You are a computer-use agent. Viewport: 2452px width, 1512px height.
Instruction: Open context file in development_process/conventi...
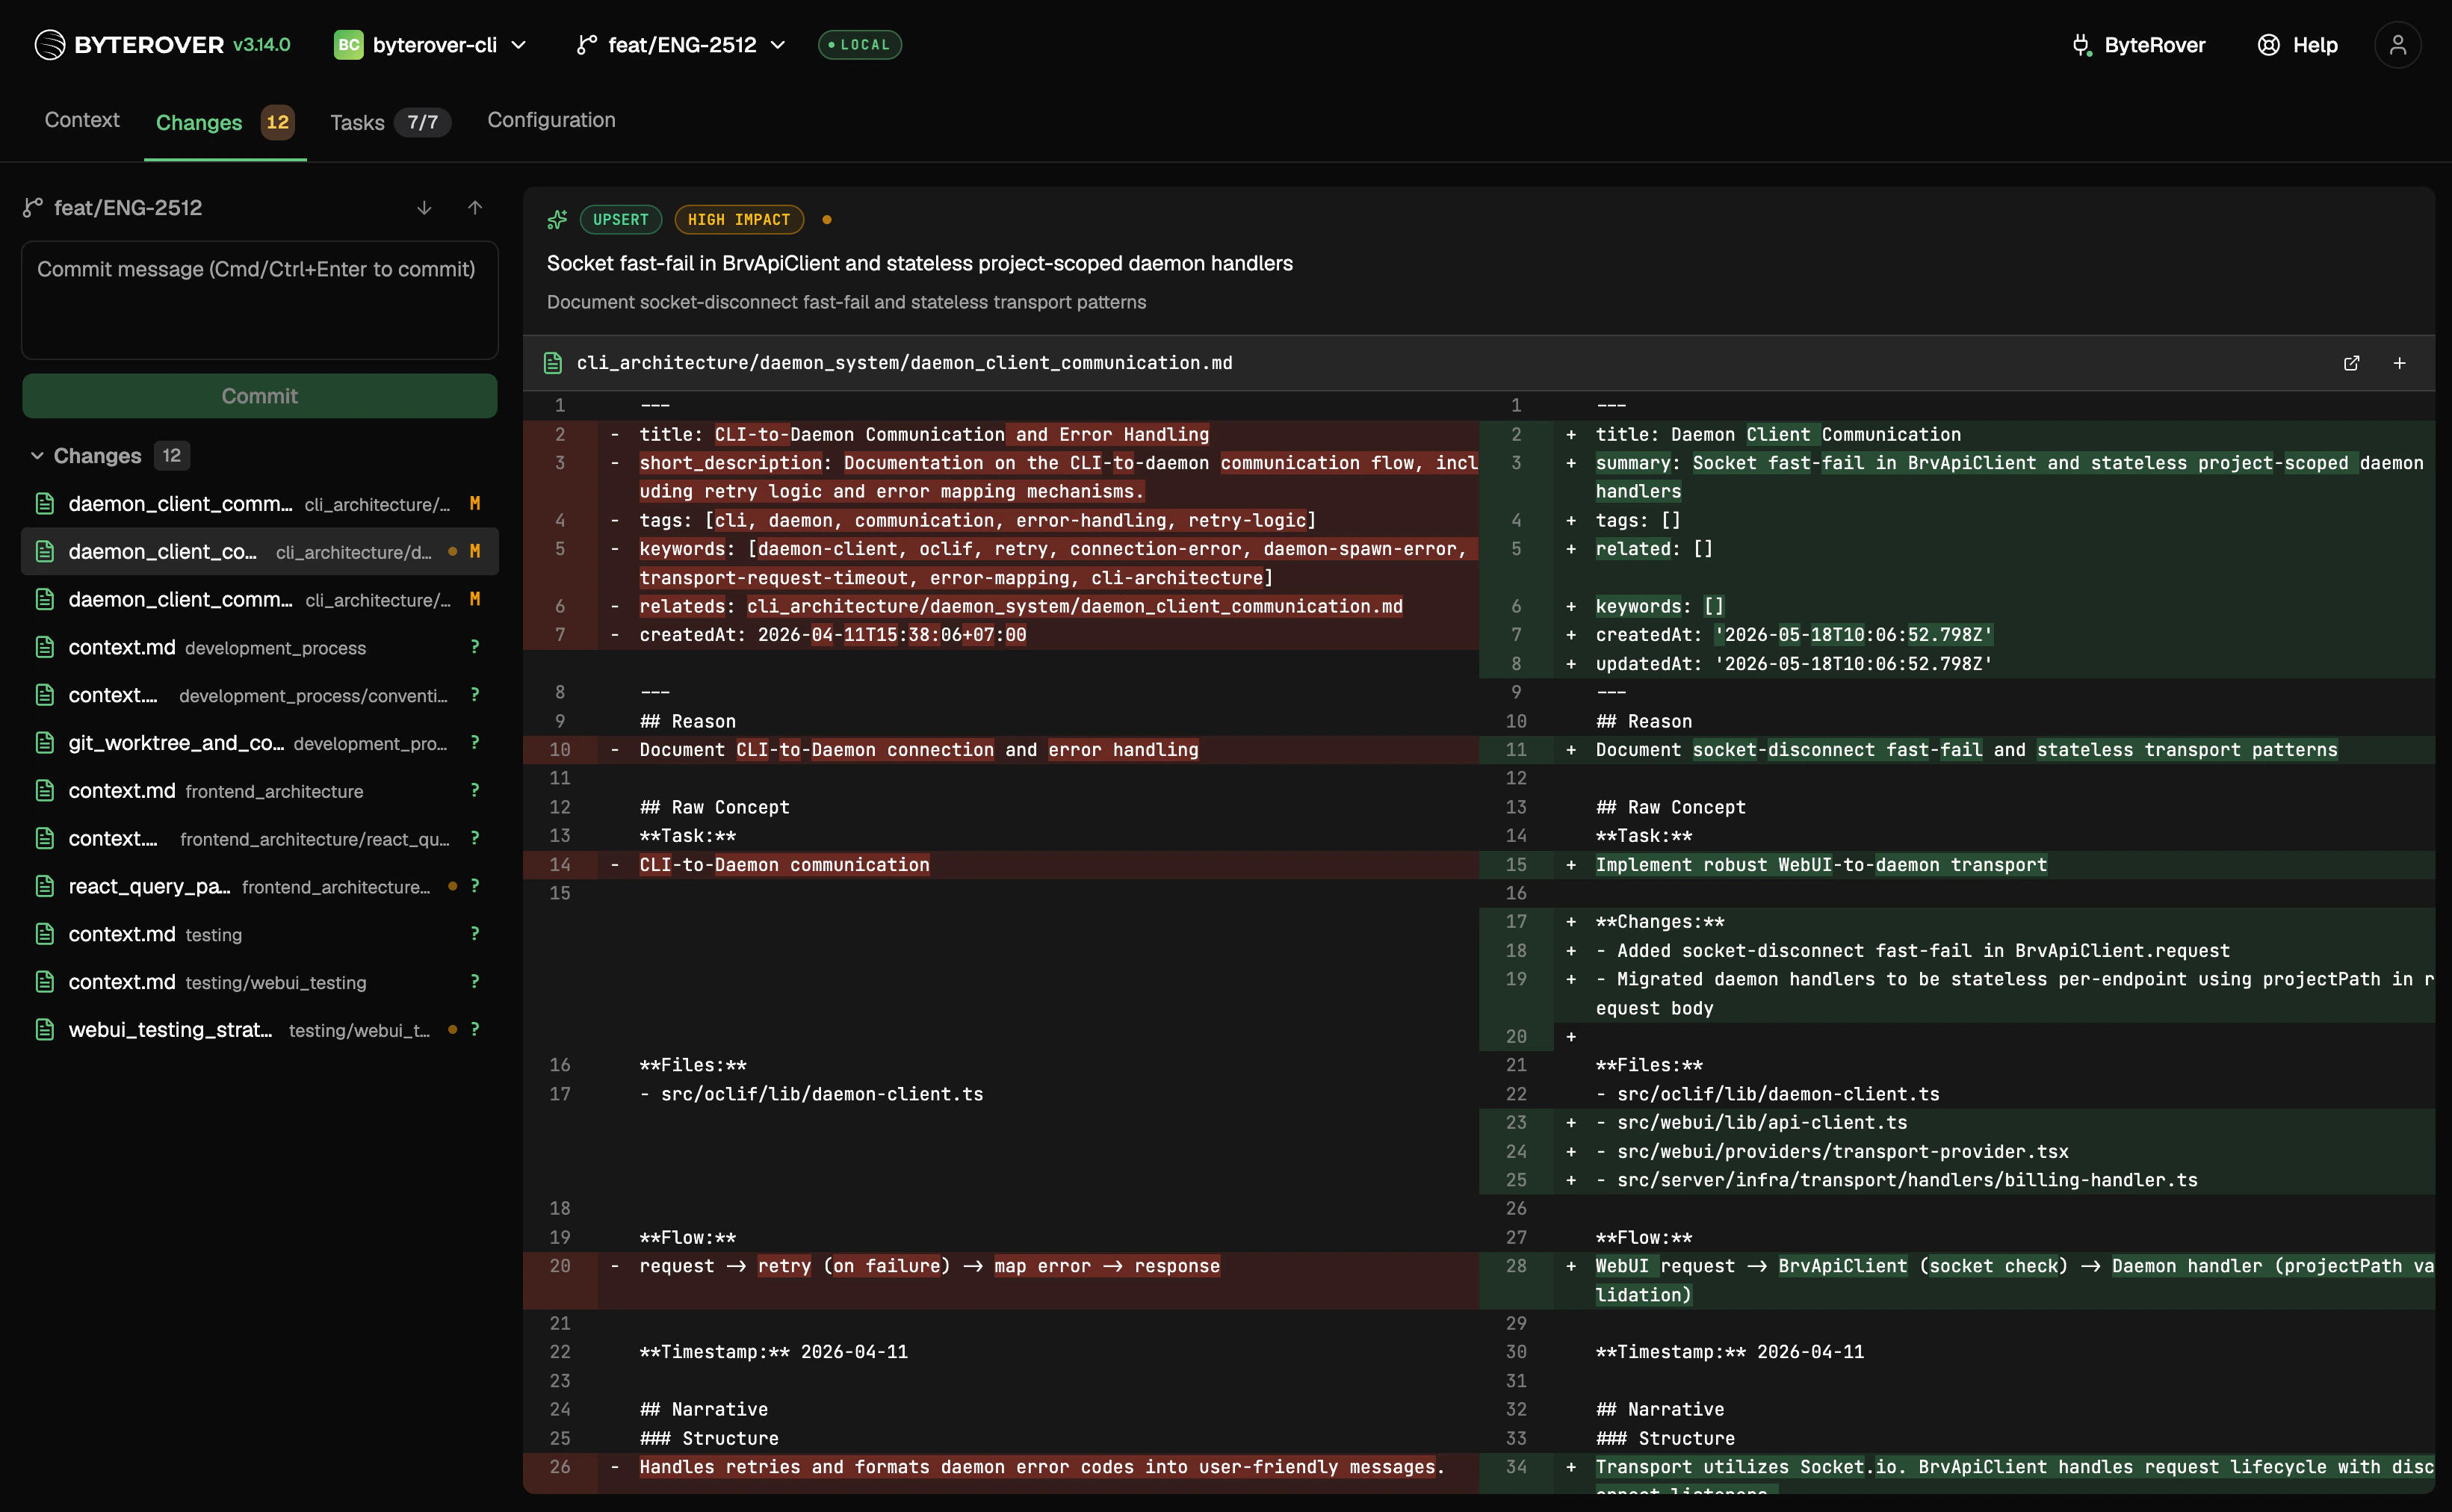point(260,695)
